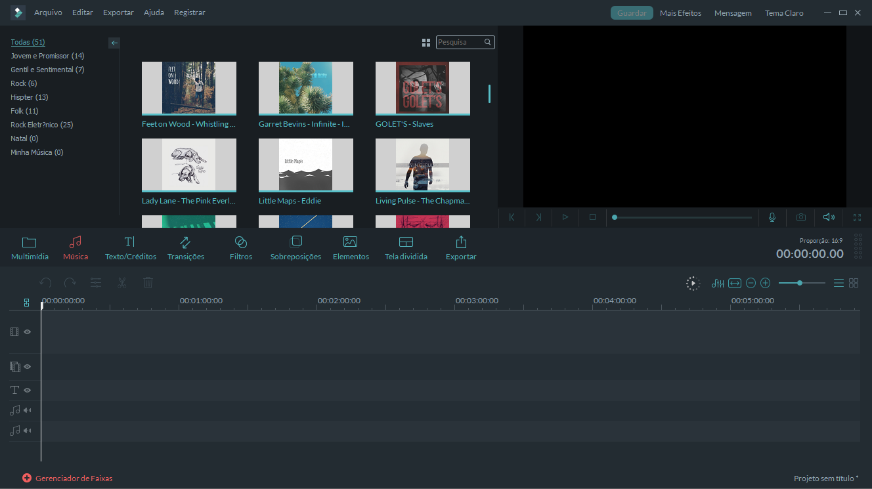Select Gentil e Sentimental (7) category

pos(47,70)
